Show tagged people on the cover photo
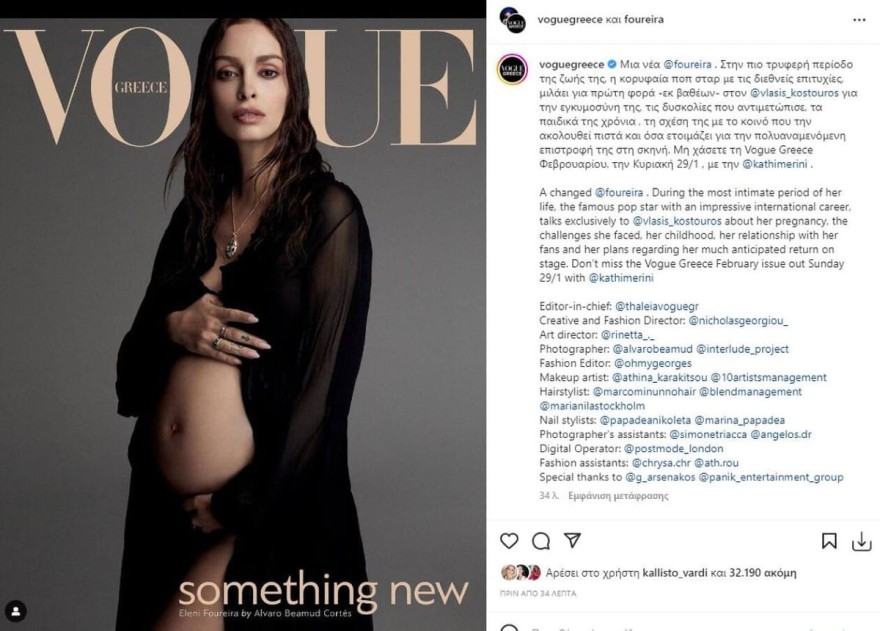Screen dimensions: 880x631 tap(16, 611)
